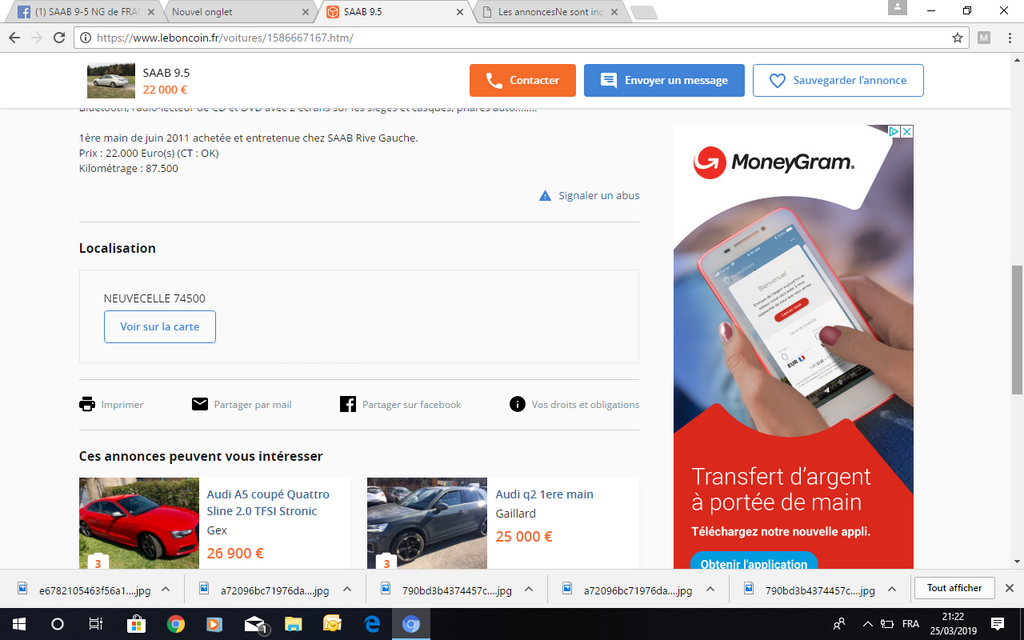The width and height of the screenshot is (1024, 640).
Task: Open the Mail app with one unread badge
Action: pyautogui.click(x=255, y=625)
